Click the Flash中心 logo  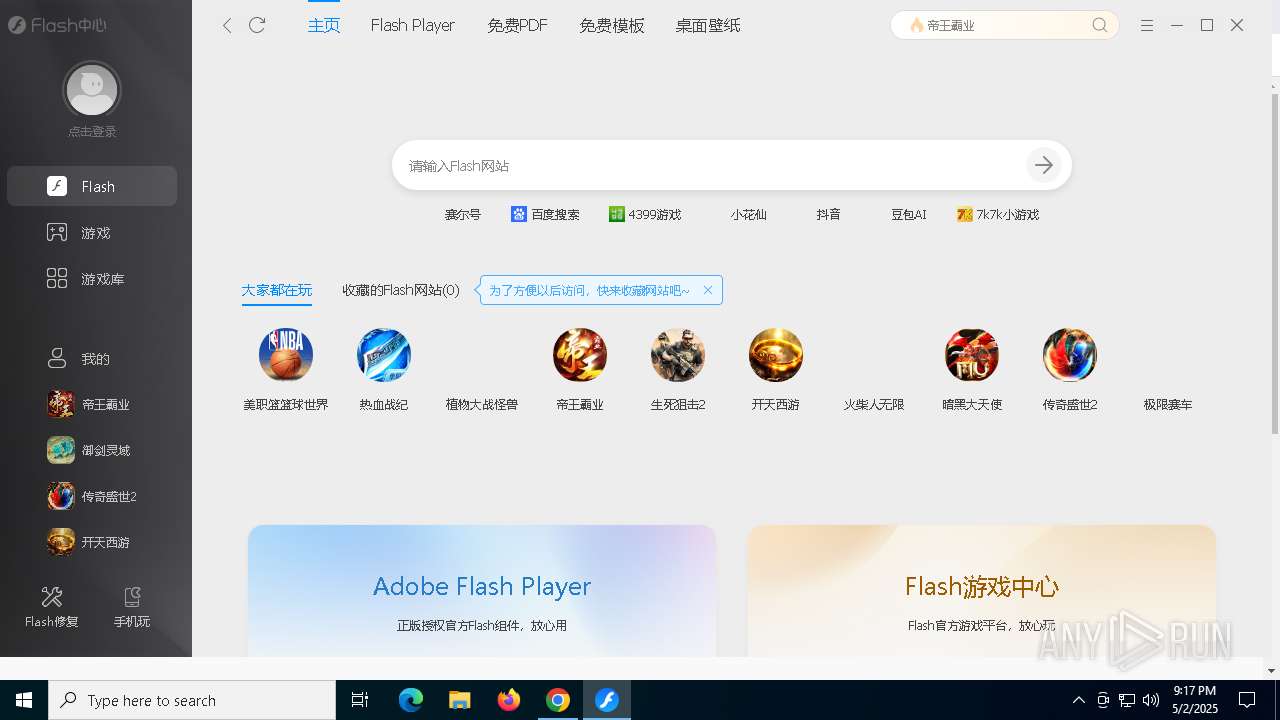(x=57, y=25)
